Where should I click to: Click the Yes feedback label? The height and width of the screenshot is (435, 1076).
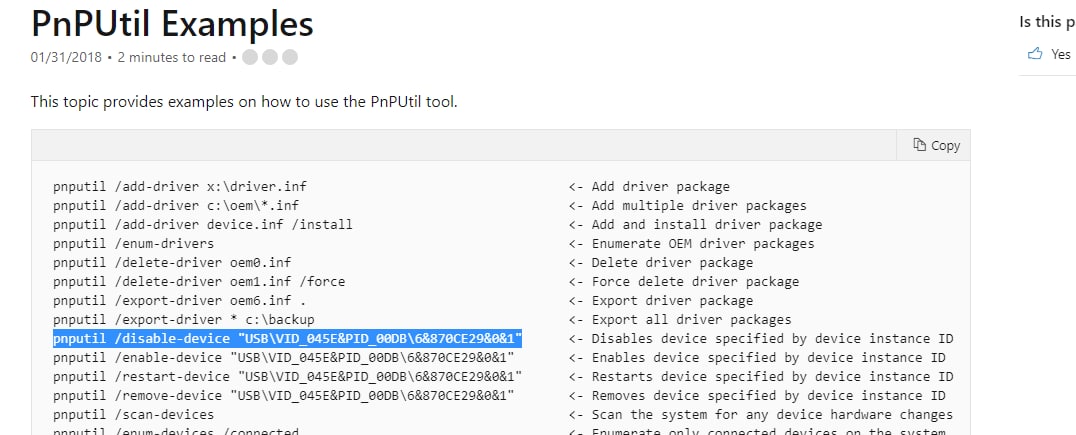(1060, 54)
